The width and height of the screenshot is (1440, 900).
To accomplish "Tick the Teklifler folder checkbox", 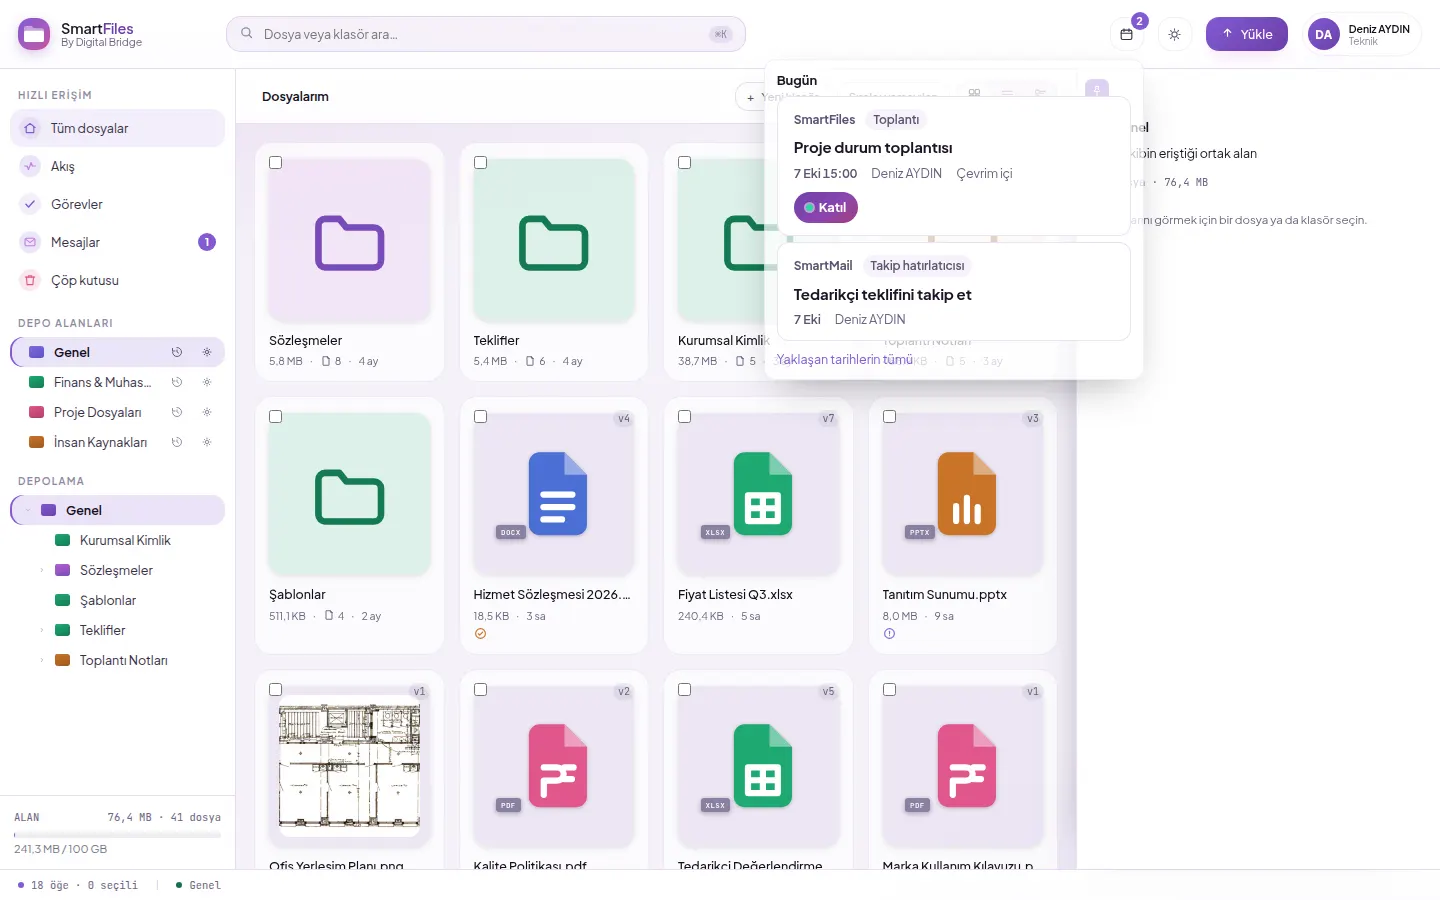I will pos(480,163).
